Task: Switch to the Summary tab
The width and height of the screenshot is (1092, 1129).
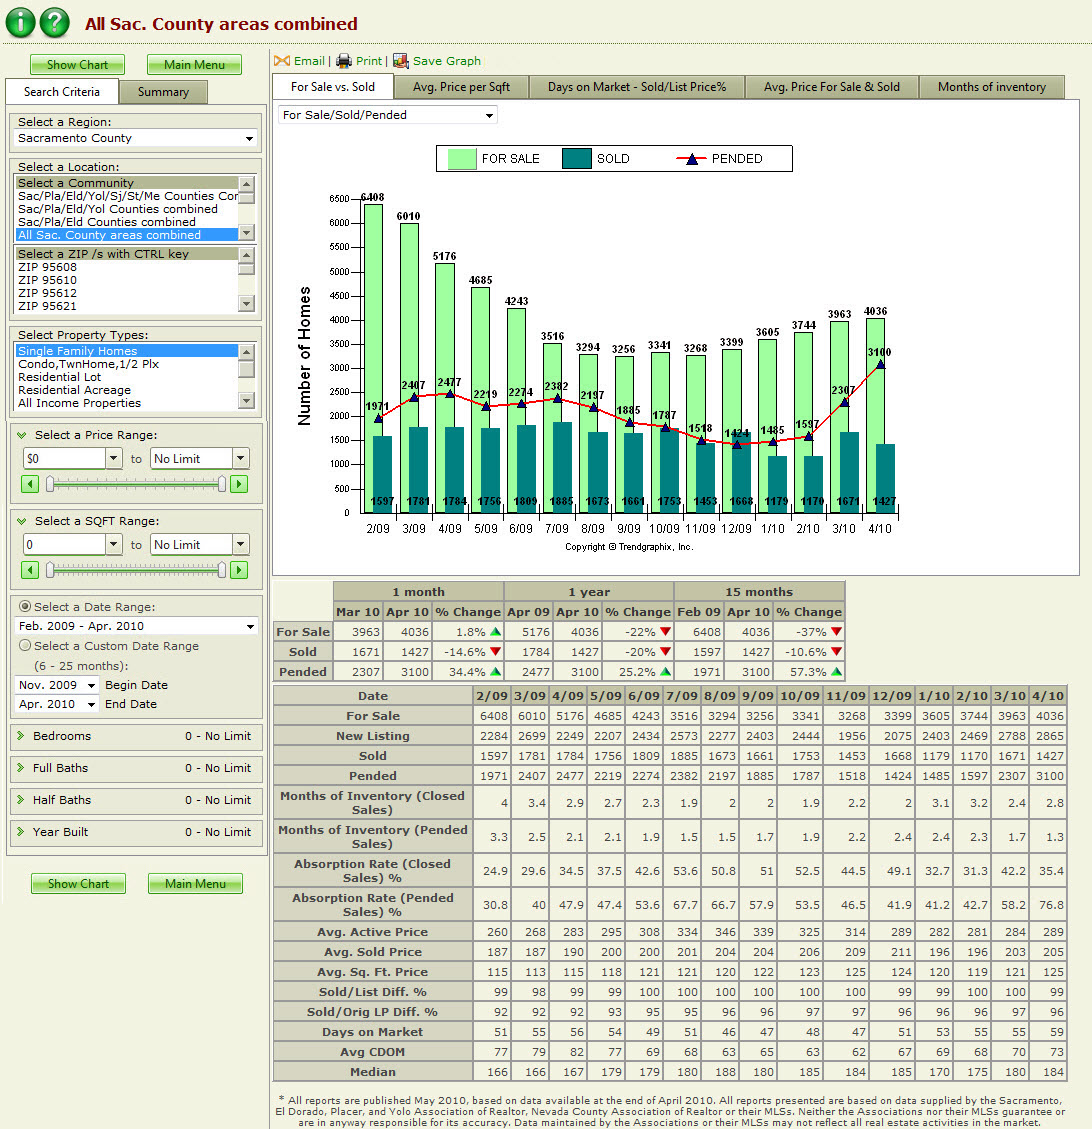Action: 163,92
